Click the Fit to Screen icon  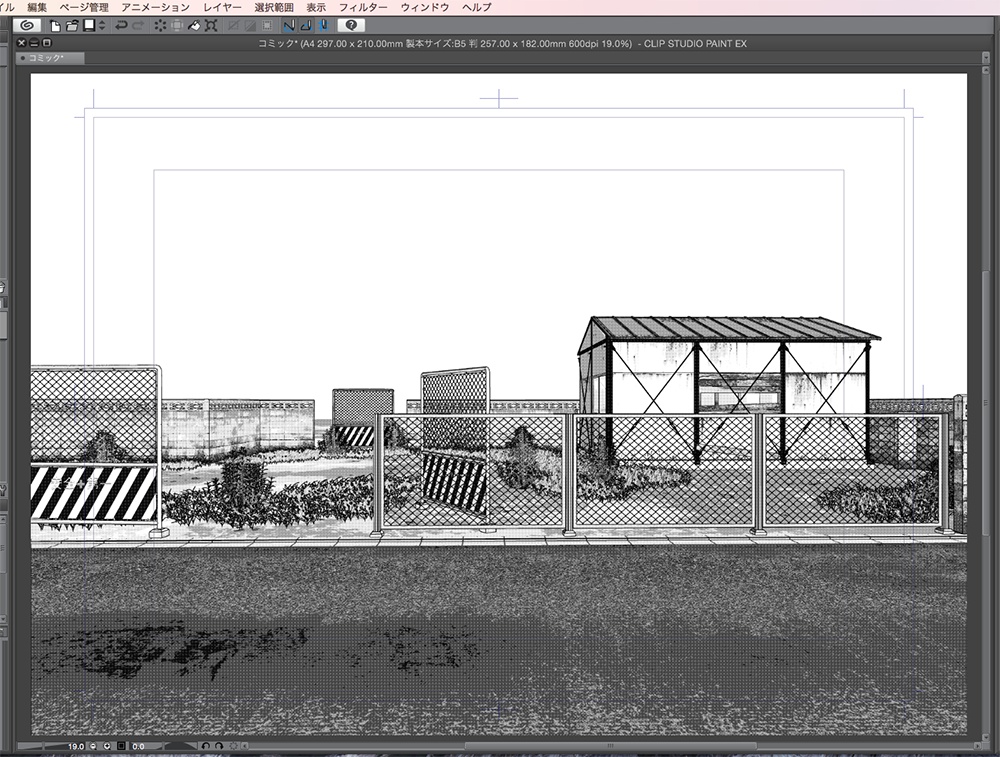click(121, 746)
